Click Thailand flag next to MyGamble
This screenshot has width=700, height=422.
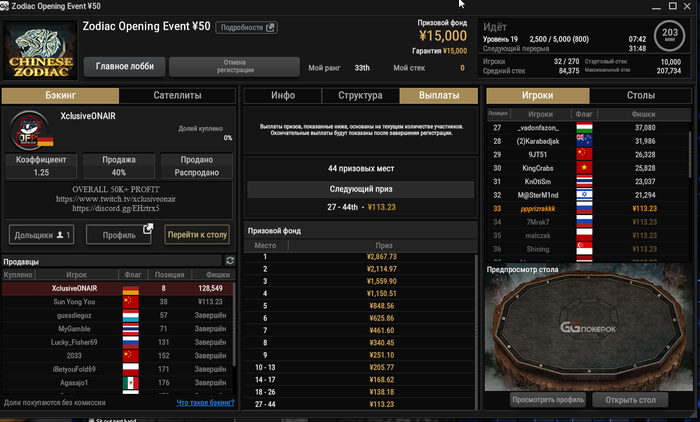pyautogui.click(x=130, y=329)
